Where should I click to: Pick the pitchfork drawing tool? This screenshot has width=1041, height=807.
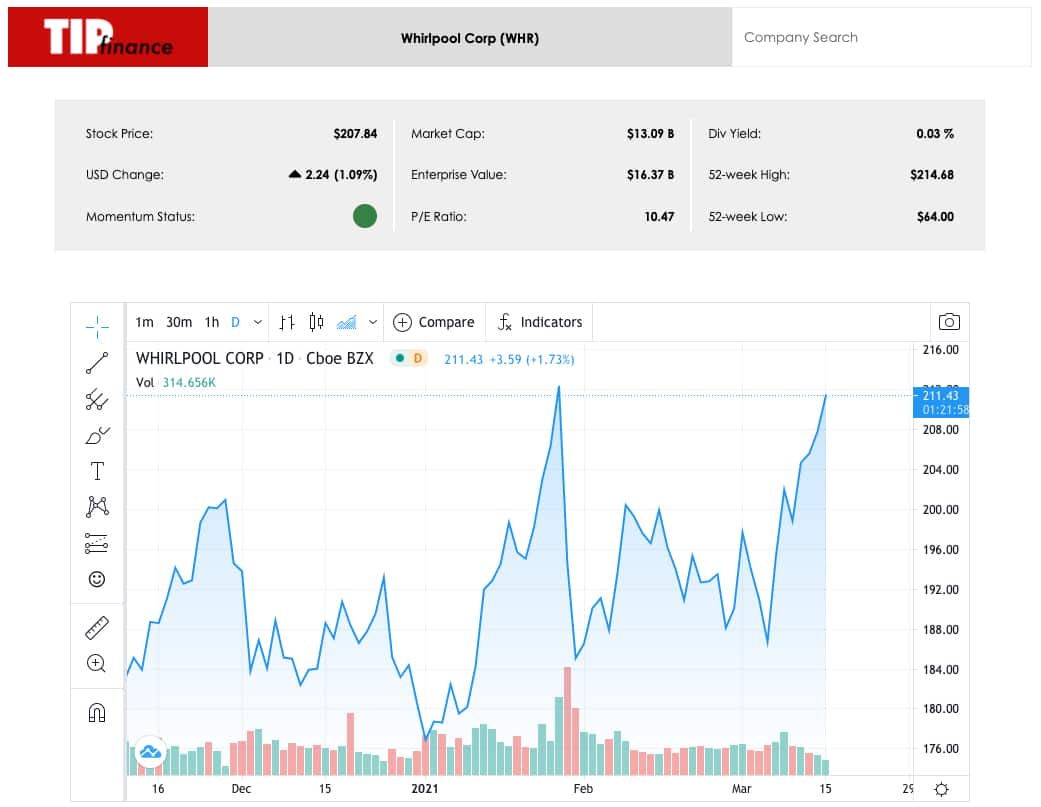(x=97, y=400)
